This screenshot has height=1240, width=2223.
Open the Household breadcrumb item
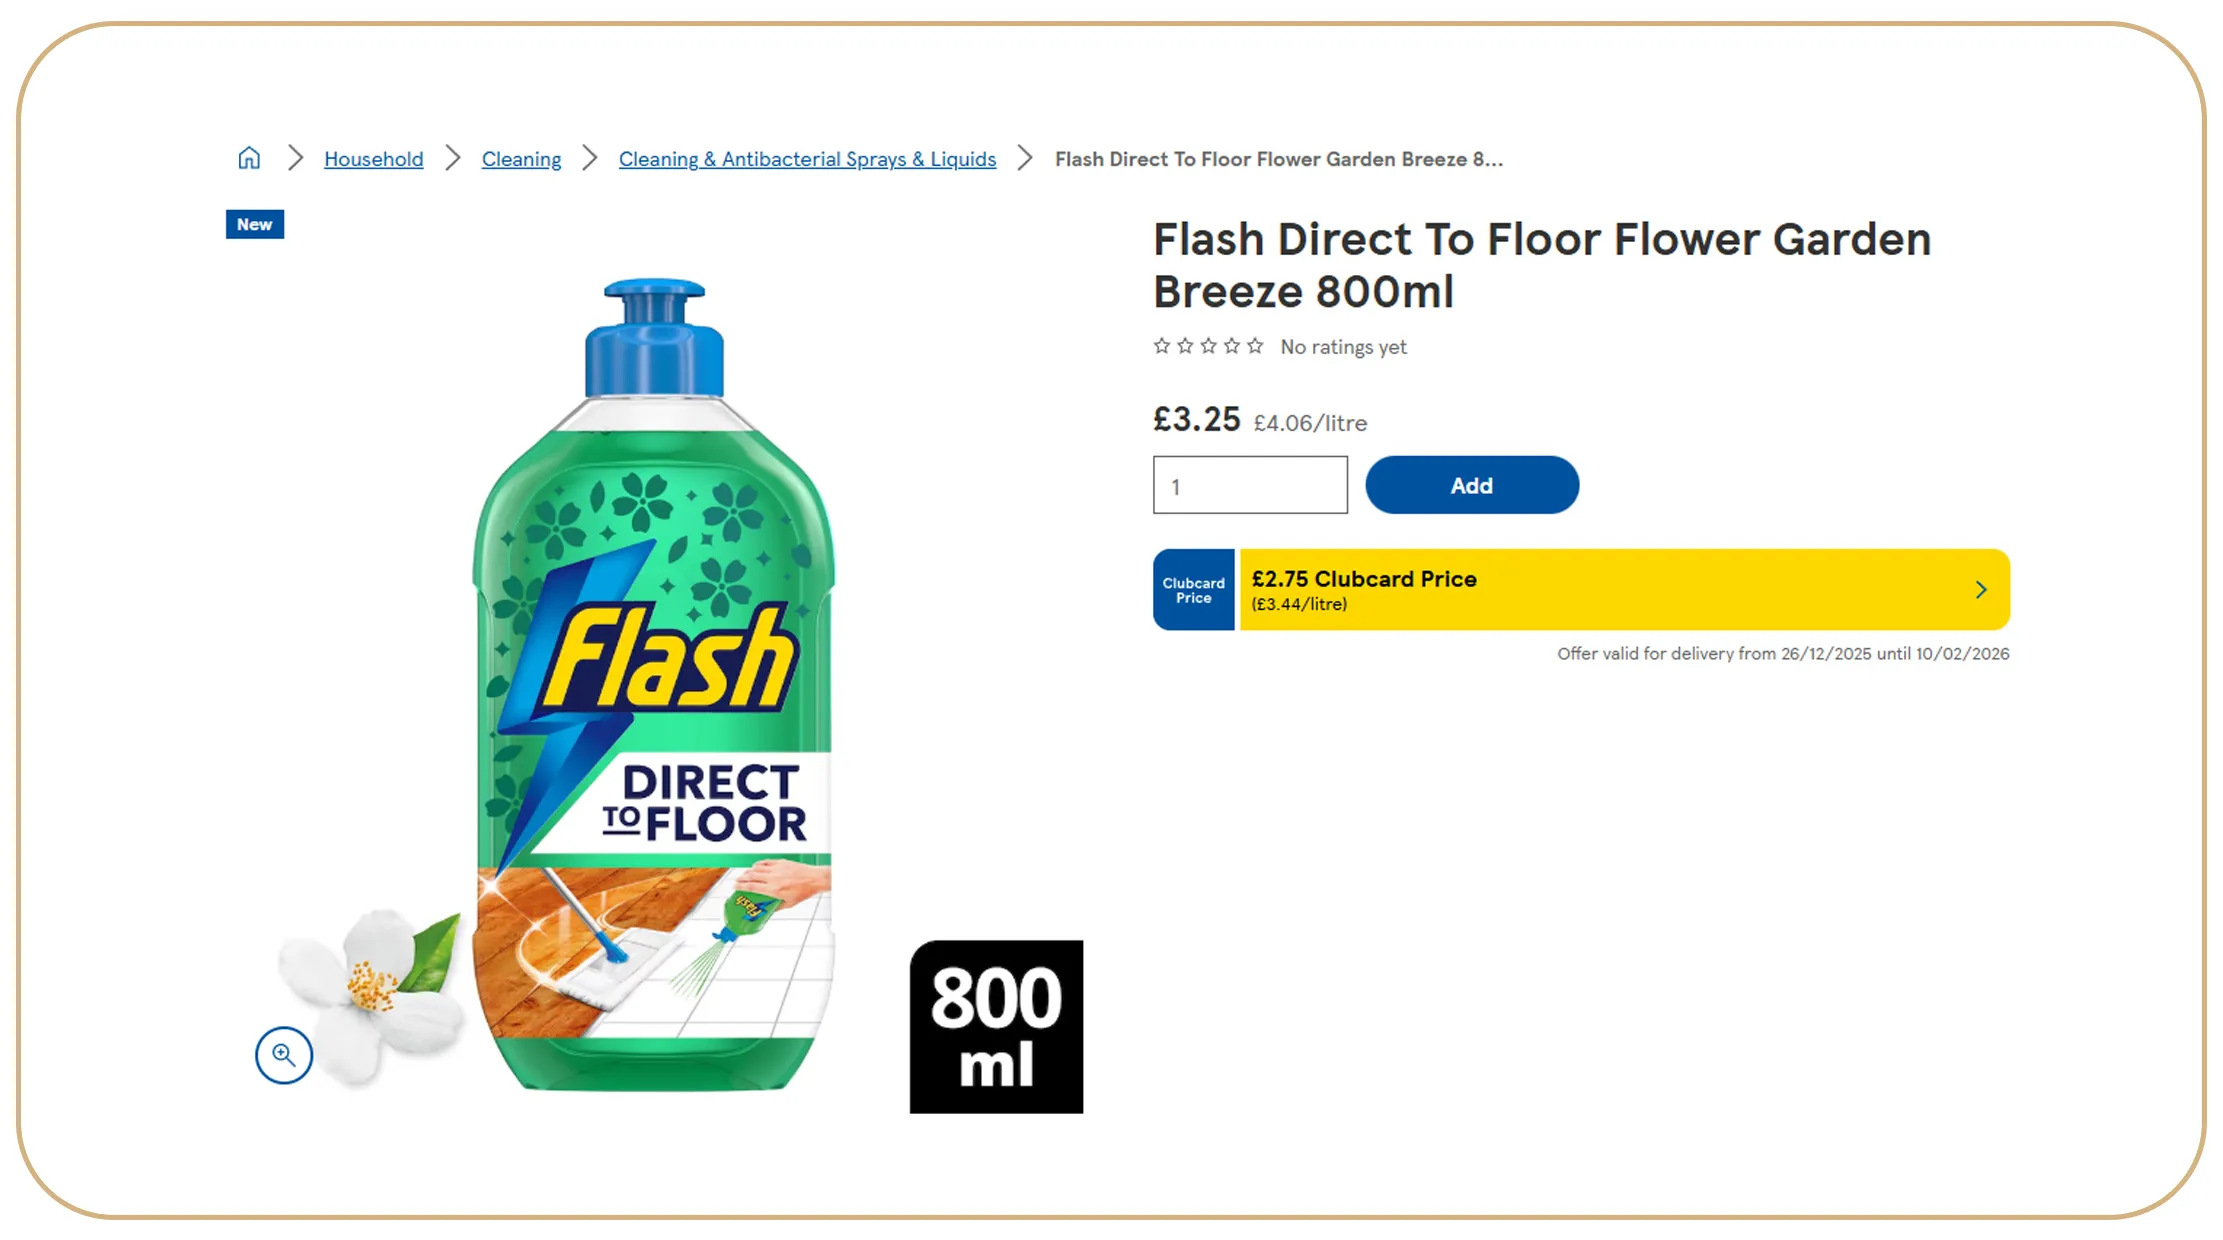point(373,159)
